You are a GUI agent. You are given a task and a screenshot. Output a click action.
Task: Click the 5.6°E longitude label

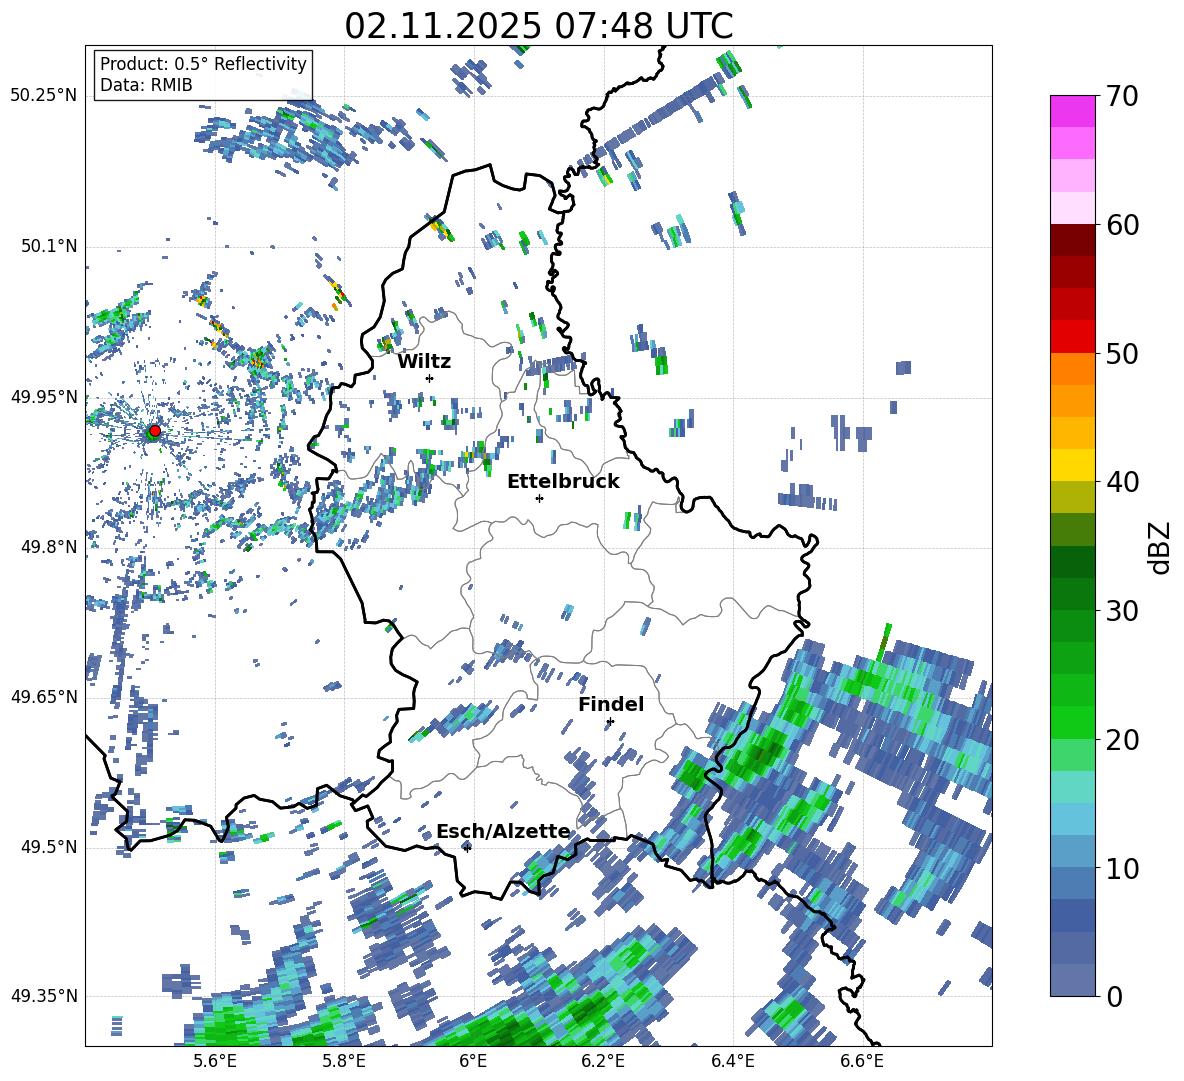[215, 1061]
